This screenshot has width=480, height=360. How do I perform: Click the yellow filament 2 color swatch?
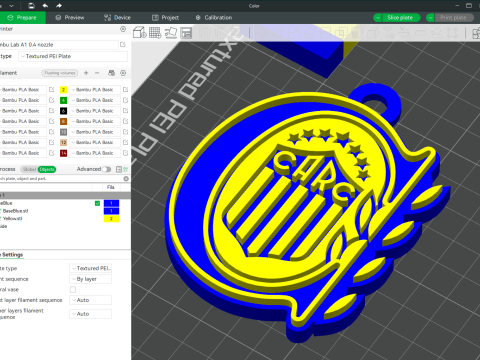click(63, 90)
